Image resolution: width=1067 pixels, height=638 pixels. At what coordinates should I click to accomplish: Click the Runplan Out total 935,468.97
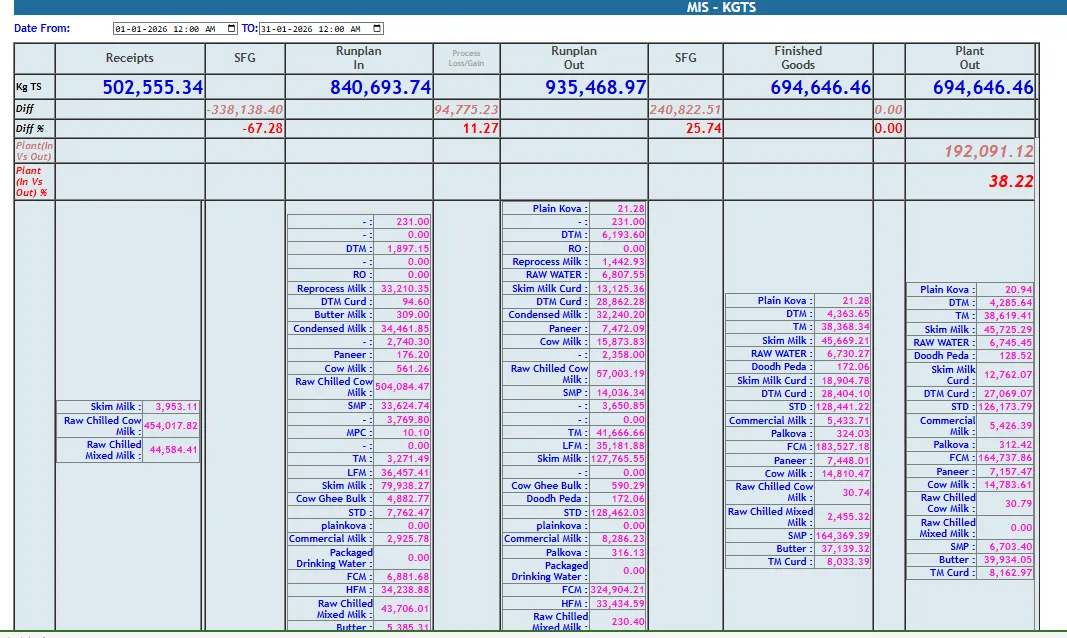click(x=595, y=87)
